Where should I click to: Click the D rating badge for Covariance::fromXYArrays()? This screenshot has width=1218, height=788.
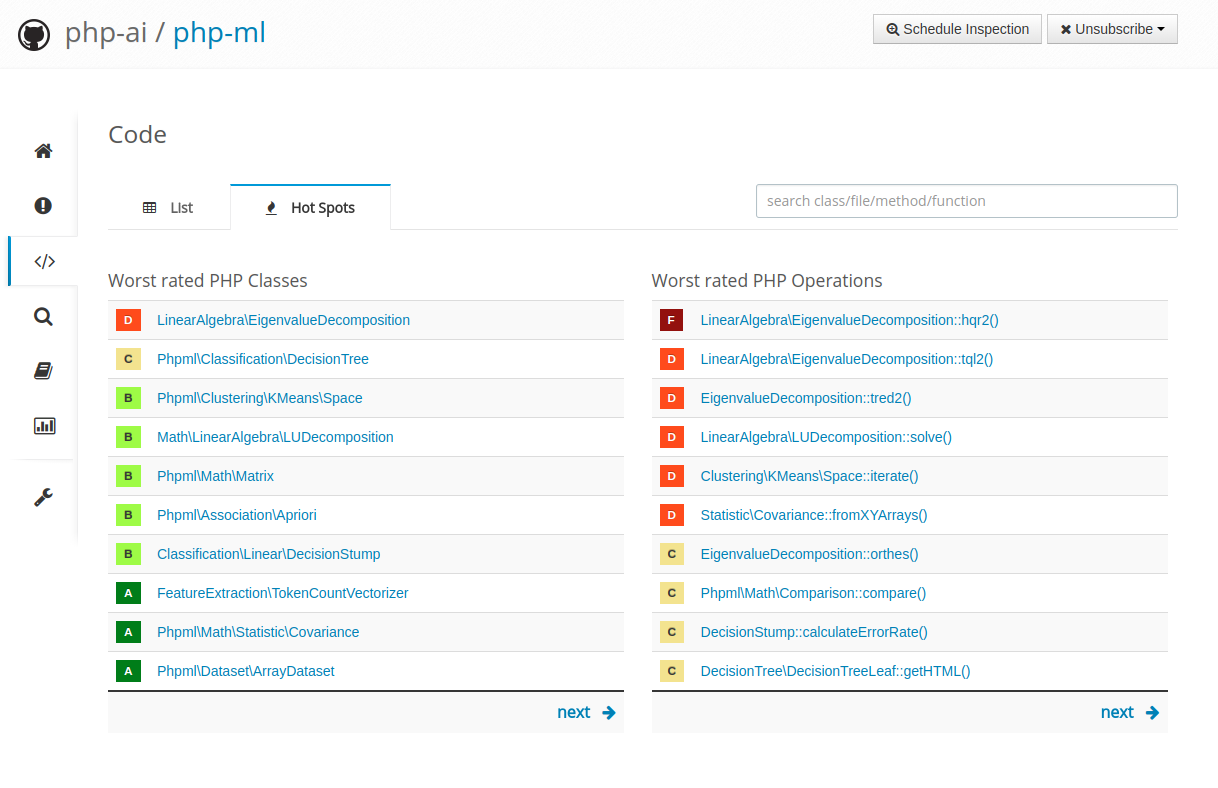[672, 515]
